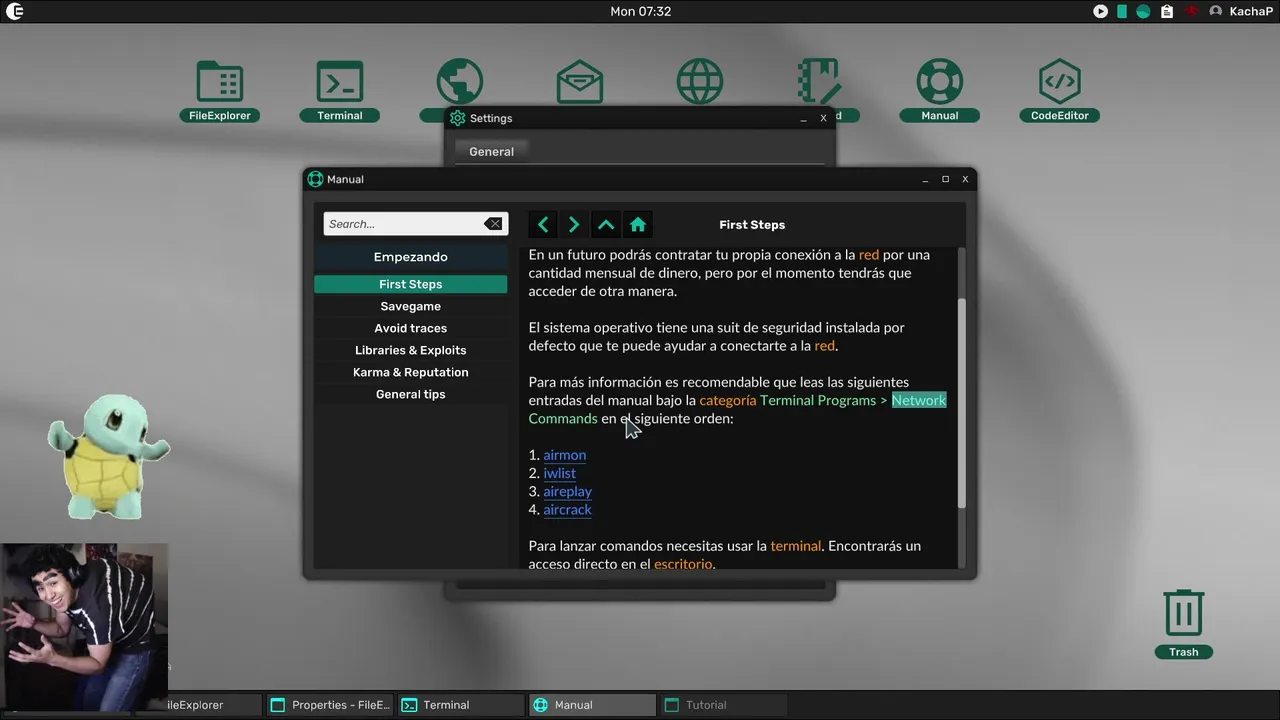
Task: Open the Browser globe-grid desktop icon
Action: click(700, 82)
